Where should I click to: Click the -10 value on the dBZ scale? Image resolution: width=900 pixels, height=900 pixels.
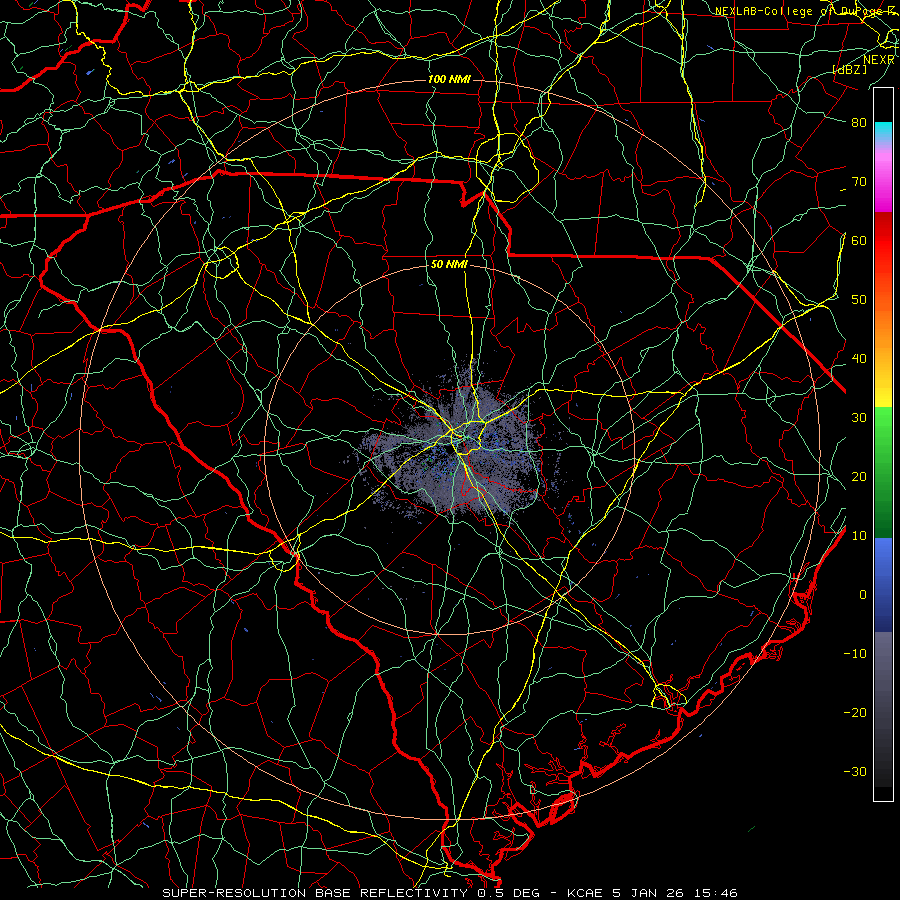click(x=855, y=654)
